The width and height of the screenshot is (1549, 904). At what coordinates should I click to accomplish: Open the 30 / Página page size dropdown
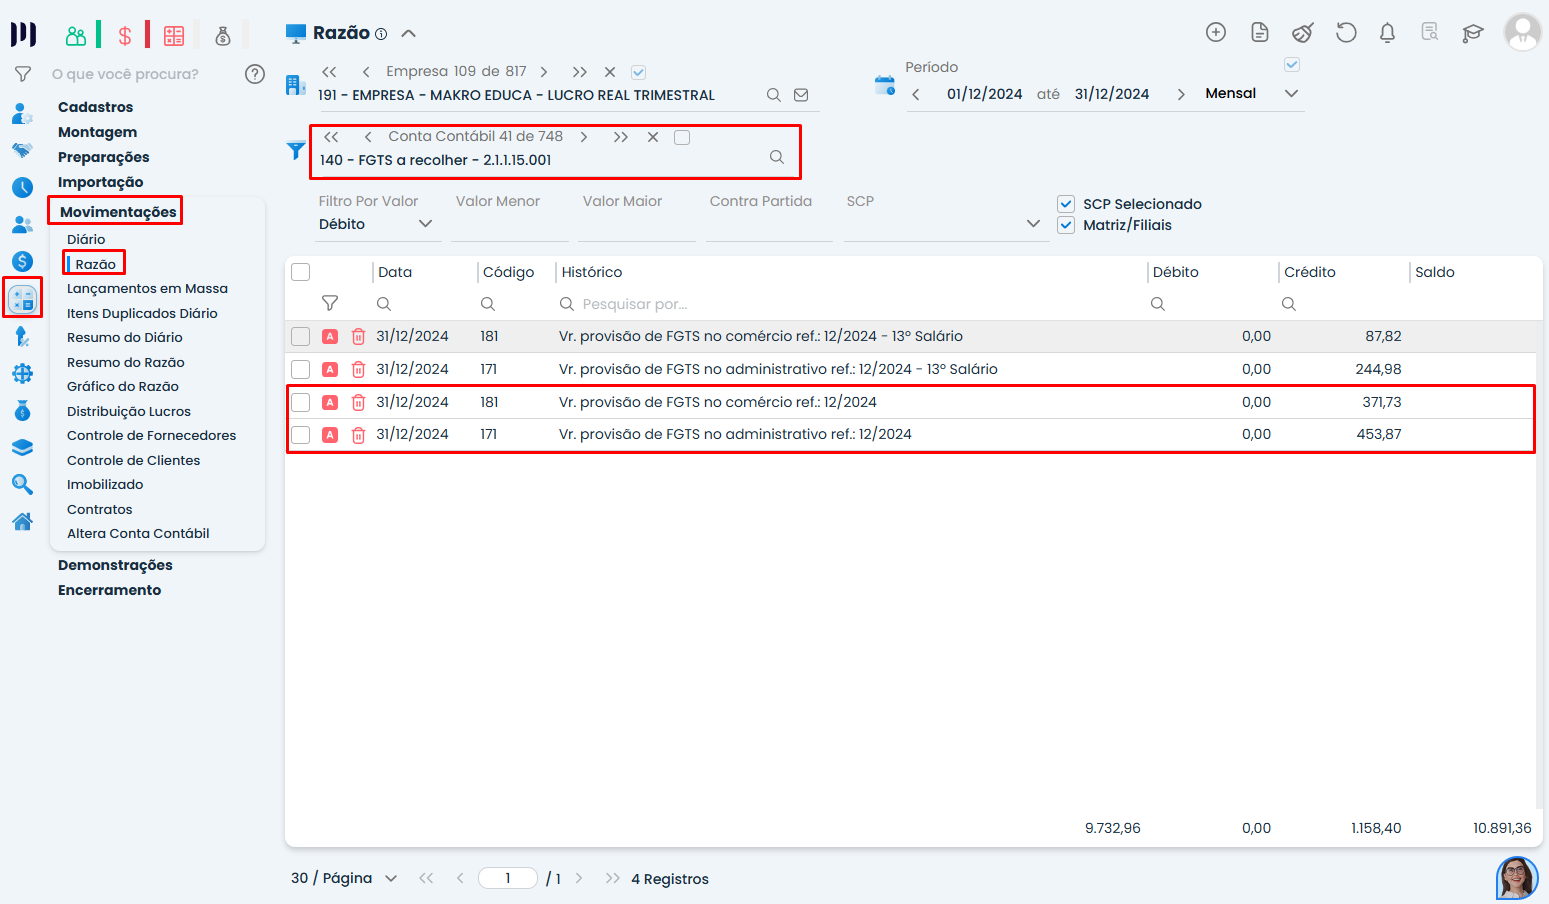pos(344,878)
